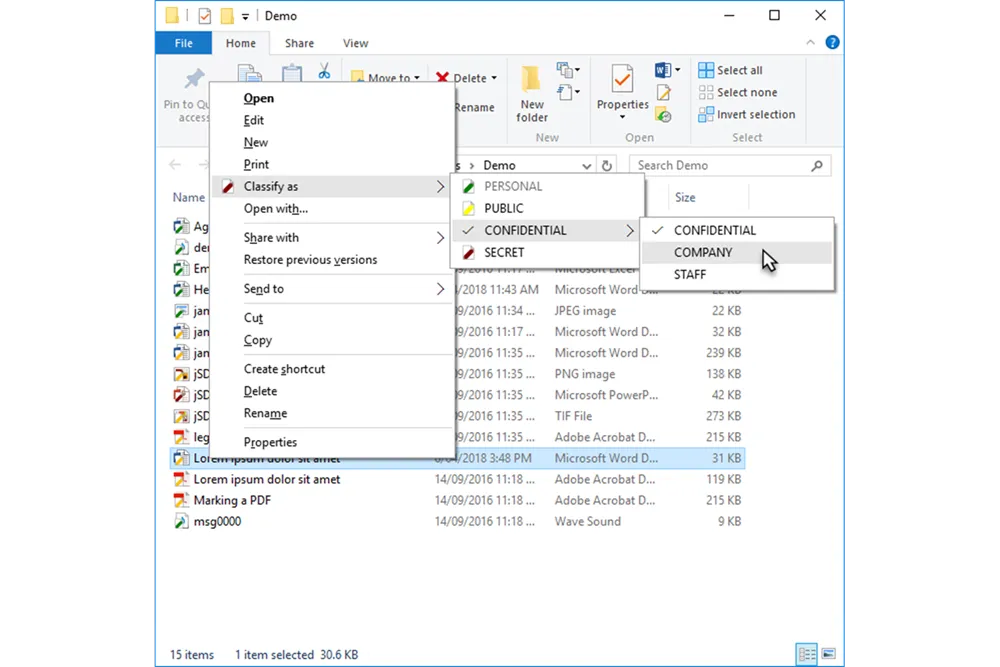Click Invert selection in ribbon
The image size is (1000, 667).
coord(755,114)
